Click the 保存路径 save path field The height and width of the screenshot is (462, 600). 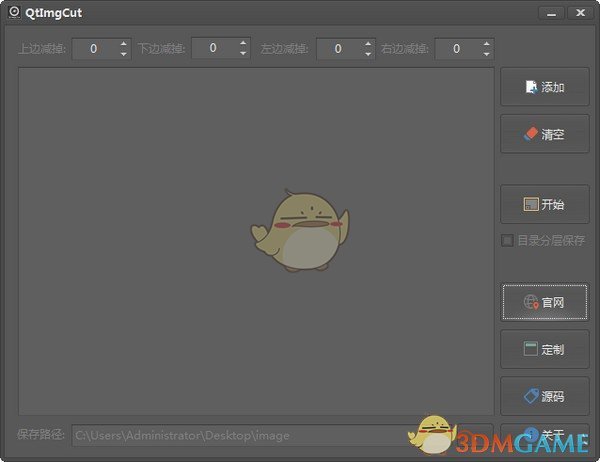(x=240, y=435)
